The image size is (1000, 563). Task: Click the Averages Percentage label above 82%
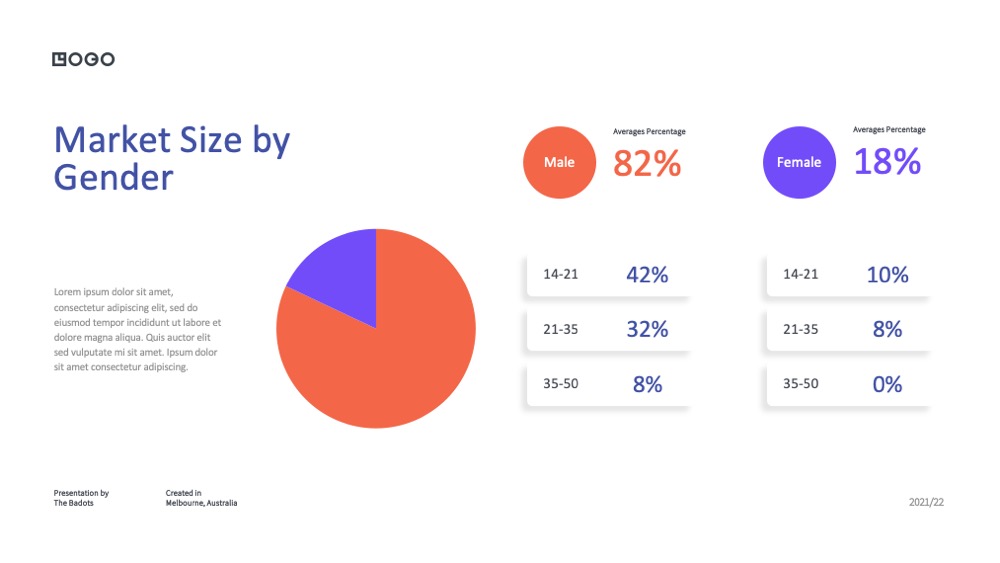[x=649, y=131]
